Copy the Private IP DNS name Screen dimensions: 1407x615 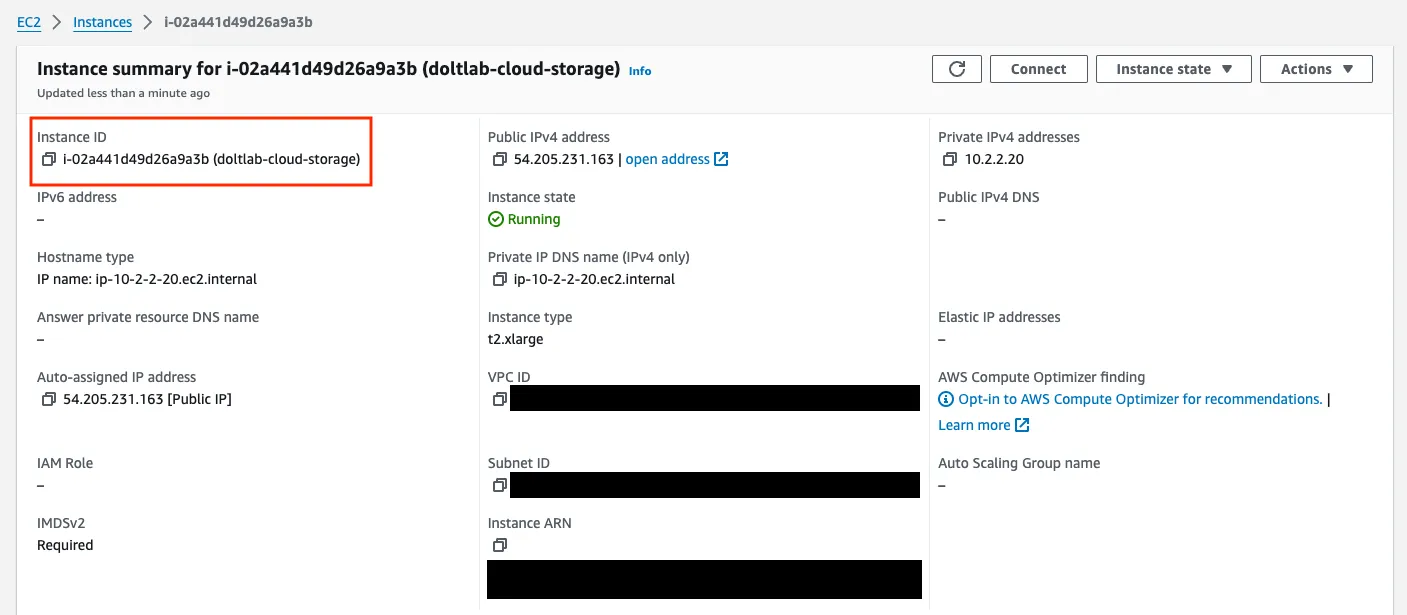500,279
